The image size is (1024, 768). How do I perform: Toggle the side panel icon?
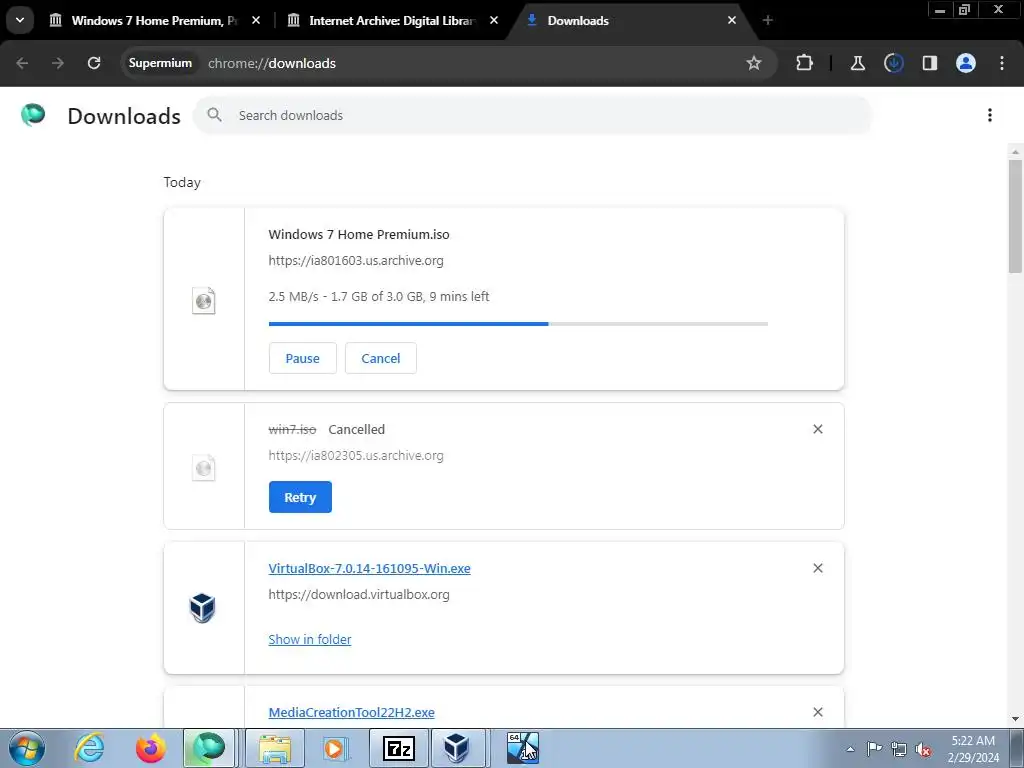(929, 63)
